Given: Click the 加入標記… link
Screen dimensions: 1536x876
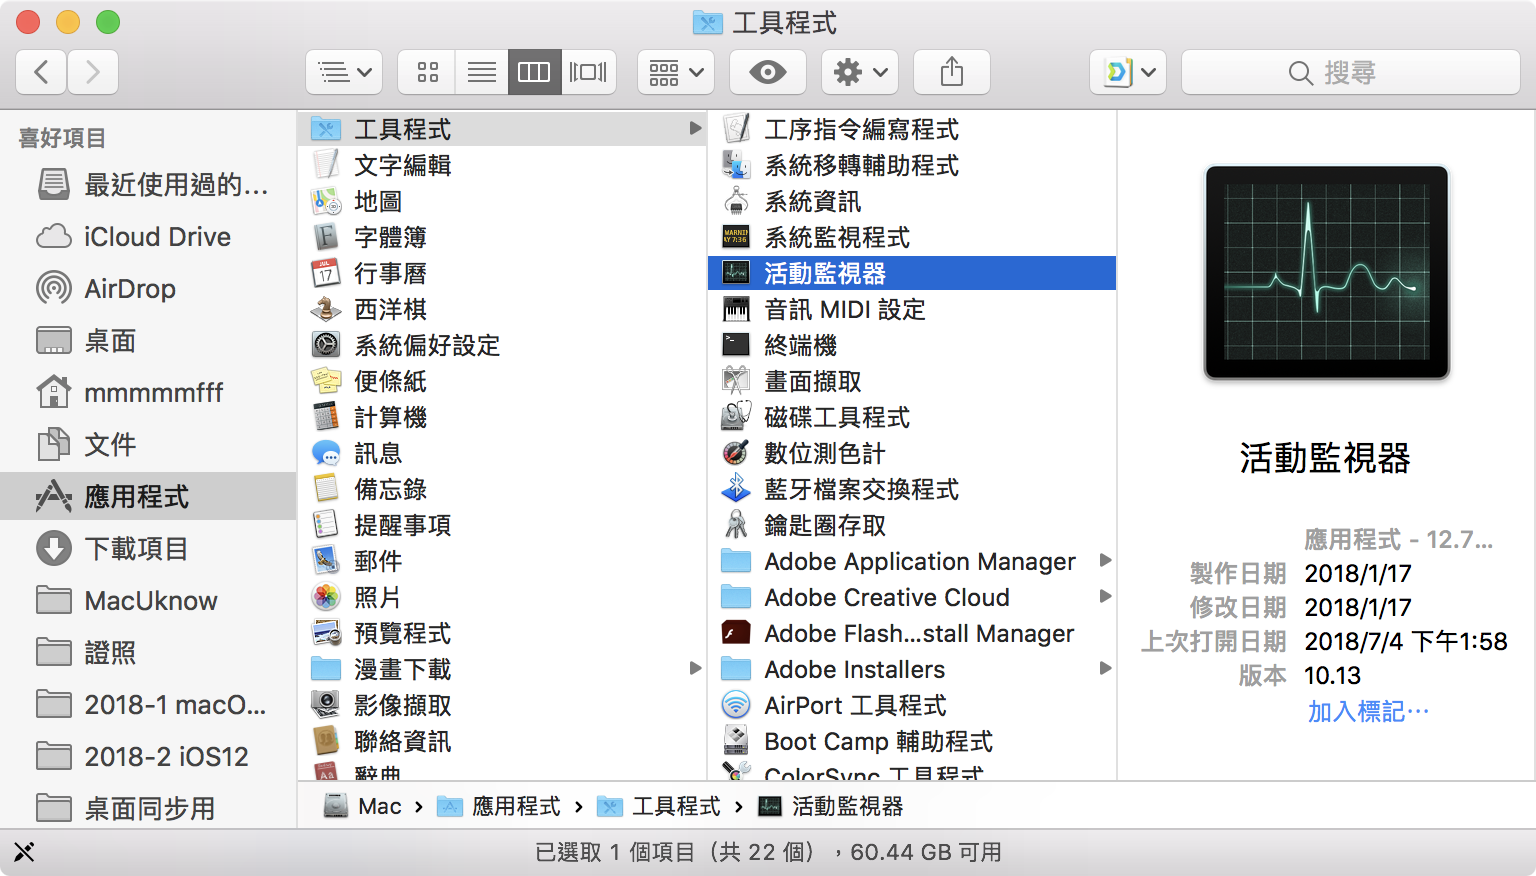Looking at the screenshot, I should [1368, 711].
